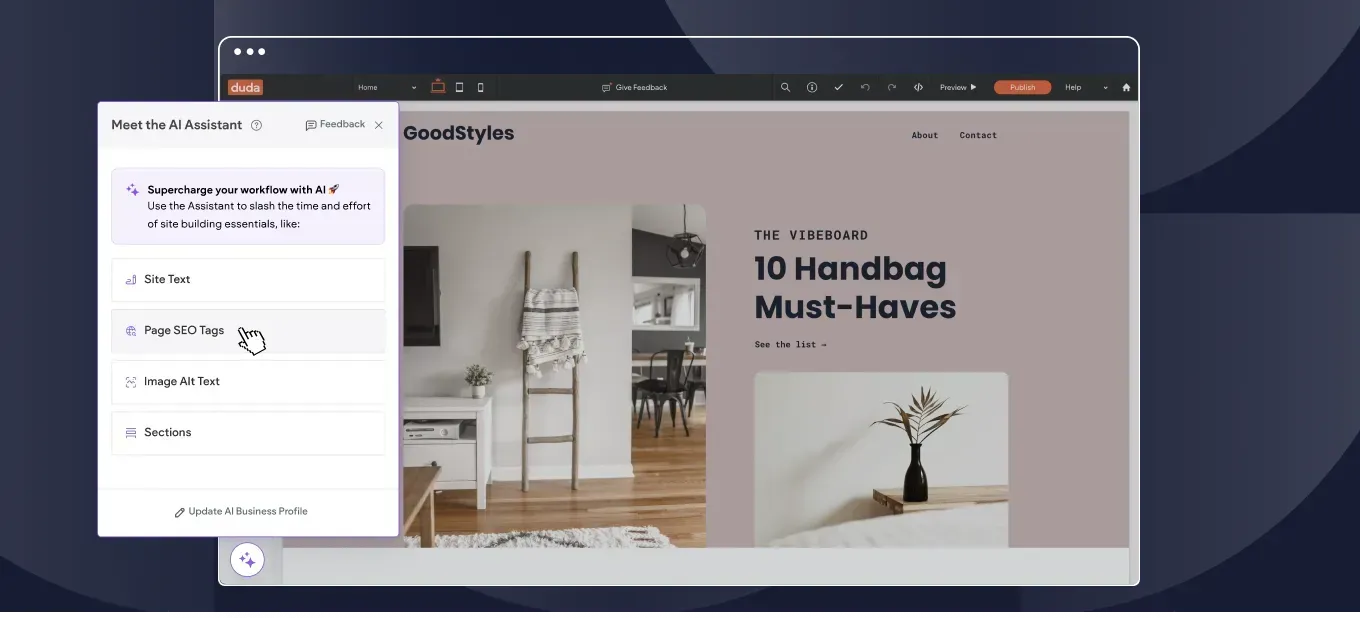Screen dimensions: 1360x618
Task: Open the info circle icon in the toolbar
Action: 812,87
